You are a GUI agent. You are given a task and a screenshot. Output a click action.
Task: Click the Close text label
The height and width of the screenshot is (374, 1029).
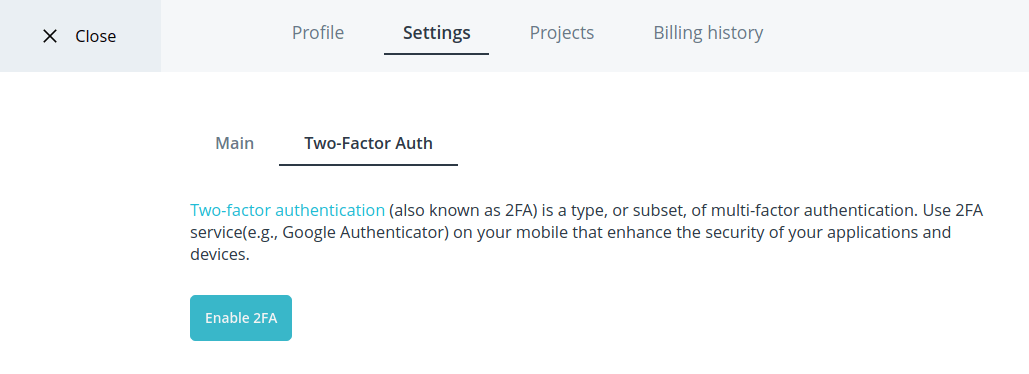tap(96, 36)
